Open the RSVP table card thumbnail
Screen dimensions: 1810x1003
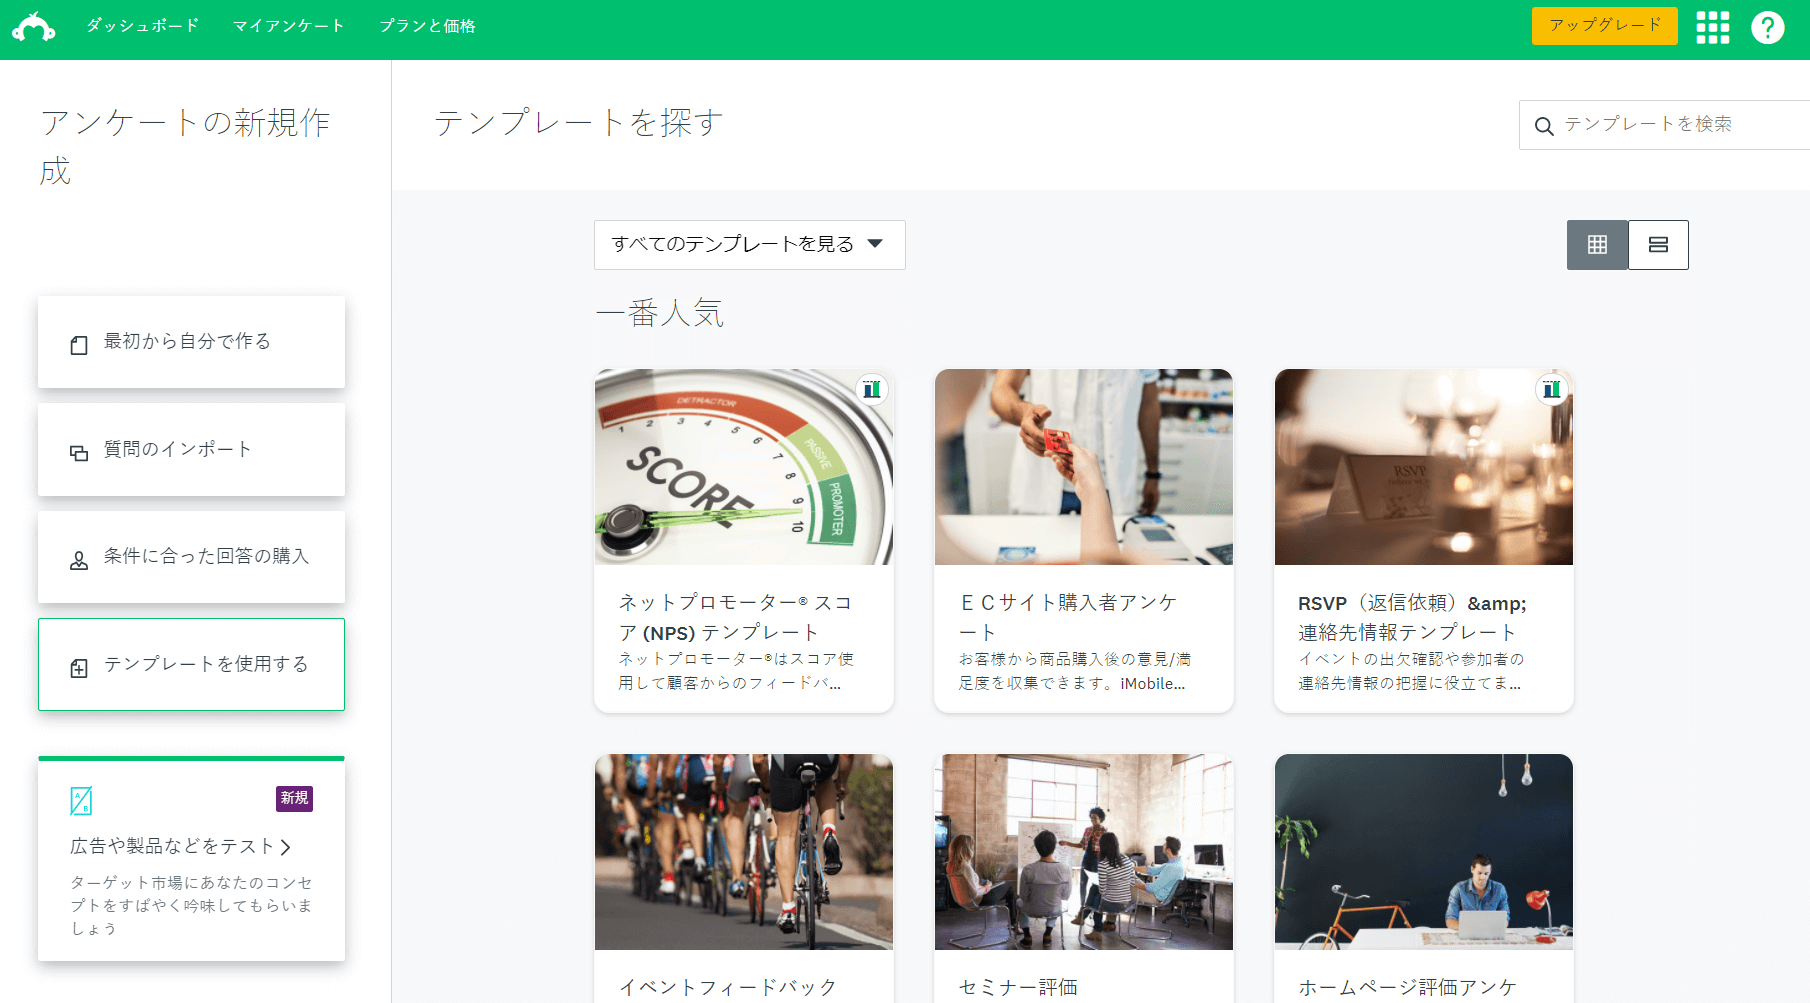[1424, 467]
